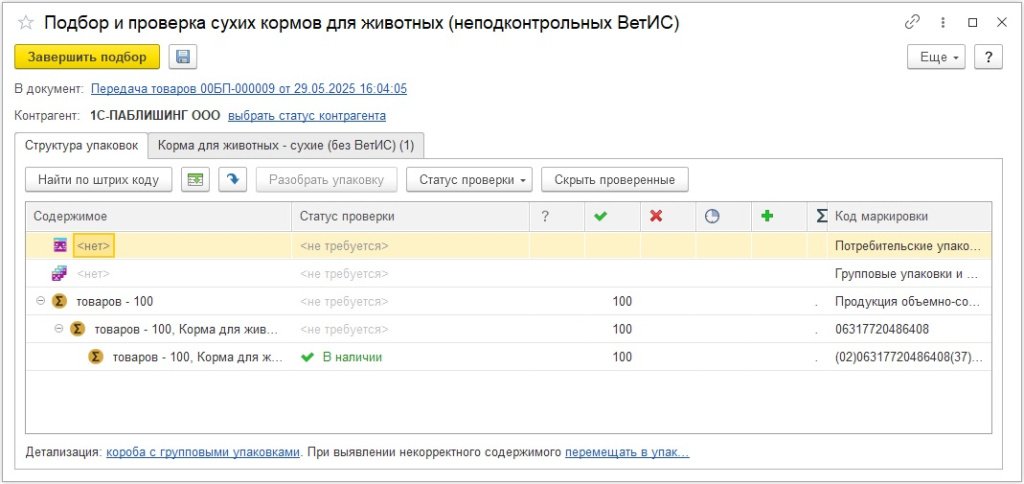The height and width of the screenshot is (484, 1024).
Task: Click the save floppy disk icon
Action: (183, 57)
